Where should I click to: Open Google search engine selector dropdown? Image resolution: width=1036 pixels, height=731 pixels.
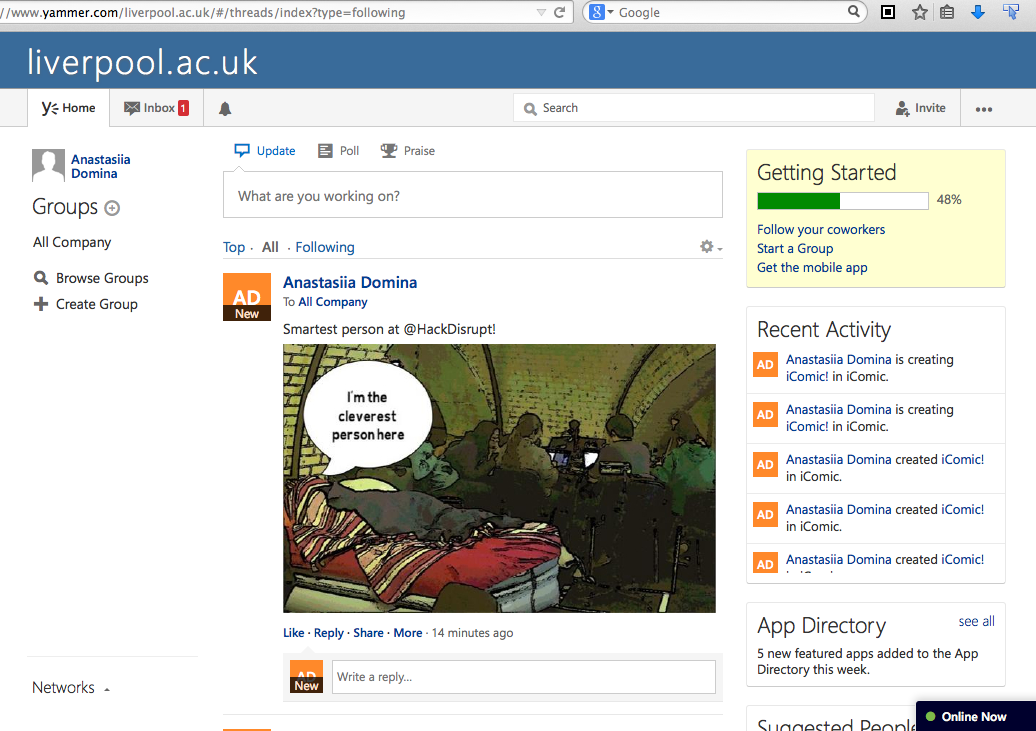coord(601,12)
